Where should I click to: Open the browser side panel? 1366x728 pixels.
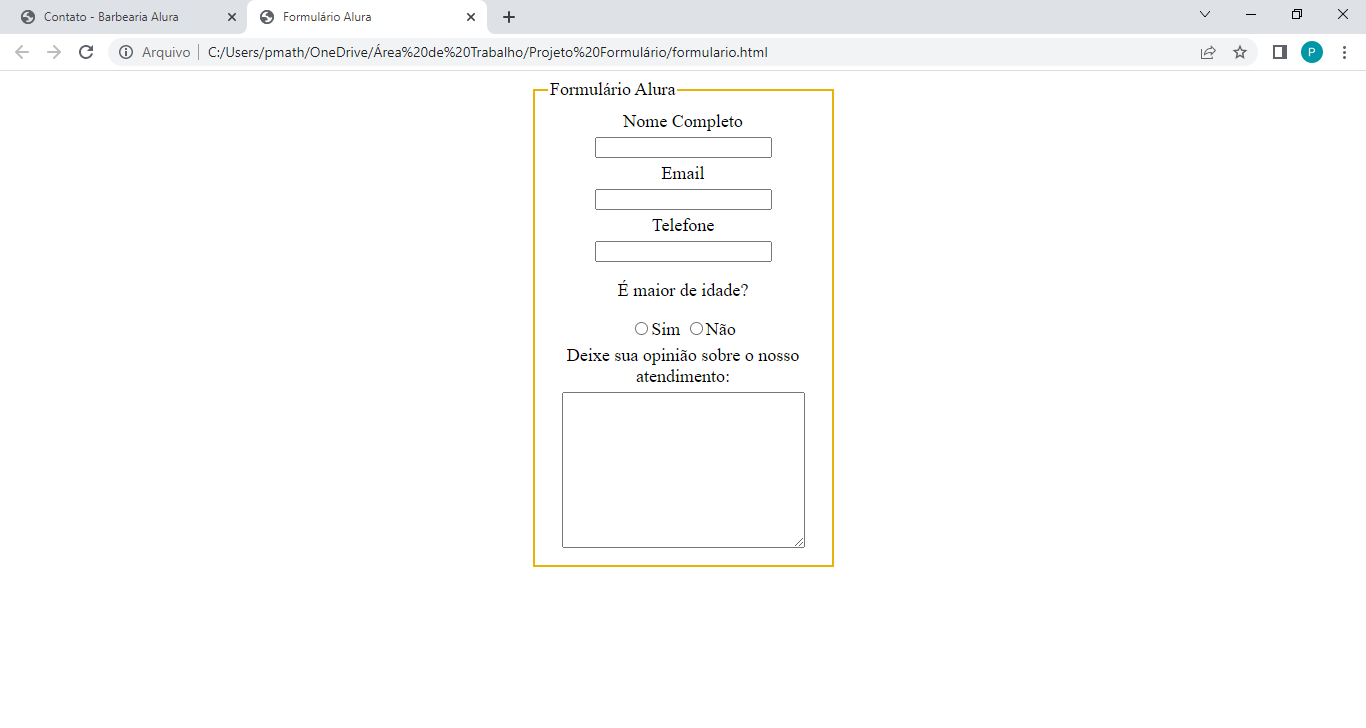tap(1279, 52)
